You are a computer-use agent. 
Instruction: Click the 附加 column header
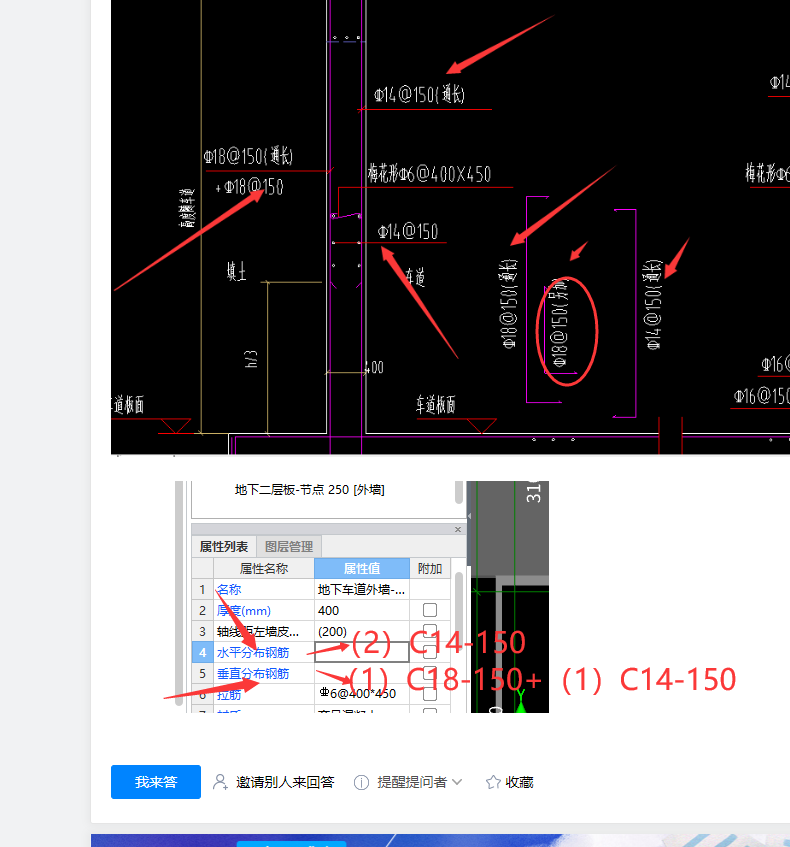coord(430,568)
